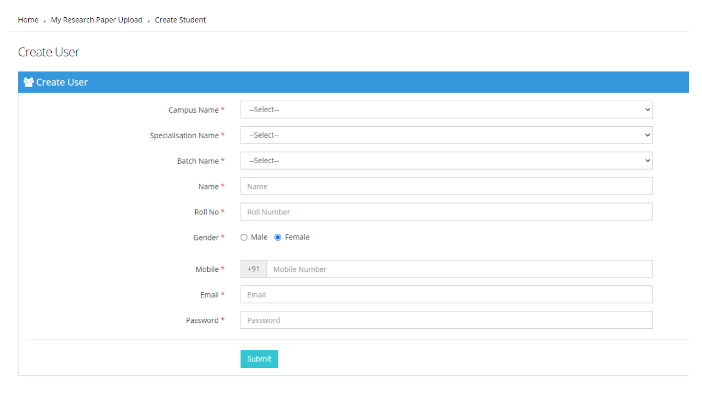
Task: Open the Batch Name select box
Action: [446, 161]
